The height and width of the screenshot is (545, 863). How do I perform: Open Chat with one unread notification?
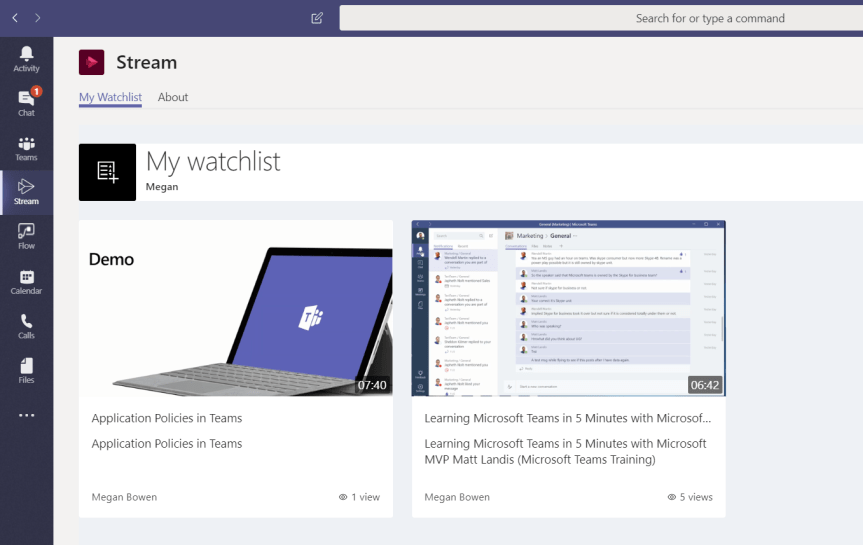(x=26, y=103)
